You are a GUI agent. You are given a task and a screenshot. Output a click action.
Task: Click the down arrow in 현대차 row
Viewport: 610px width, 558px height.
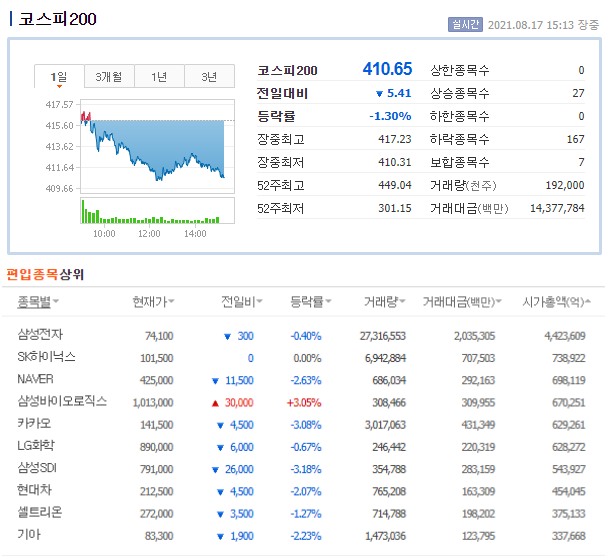[220, 492]
